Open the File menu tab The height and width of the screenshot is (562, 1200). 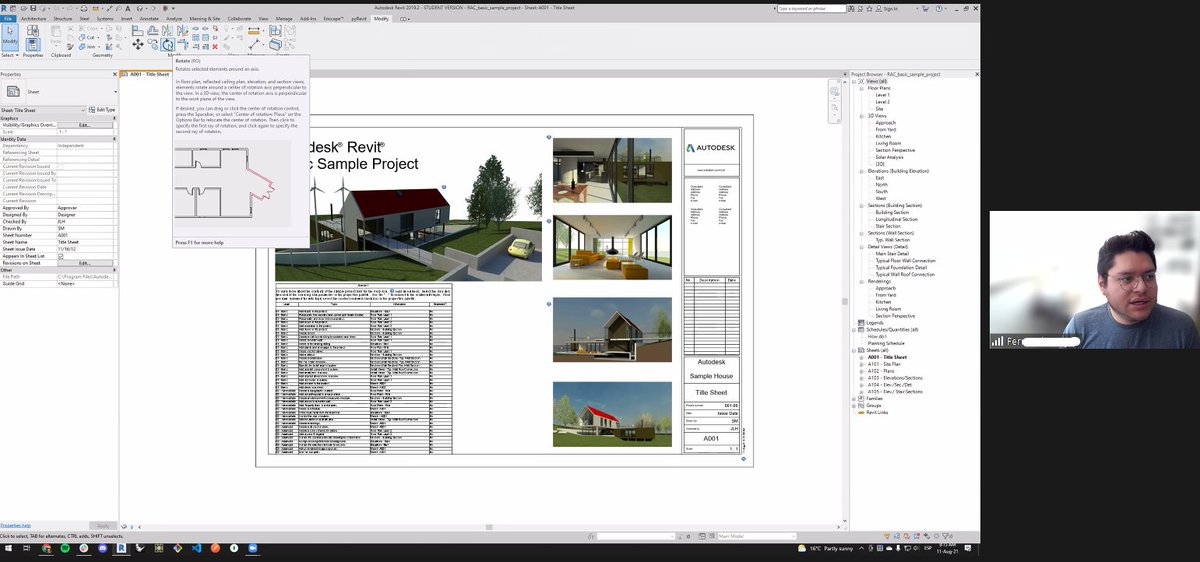[8, 18]
